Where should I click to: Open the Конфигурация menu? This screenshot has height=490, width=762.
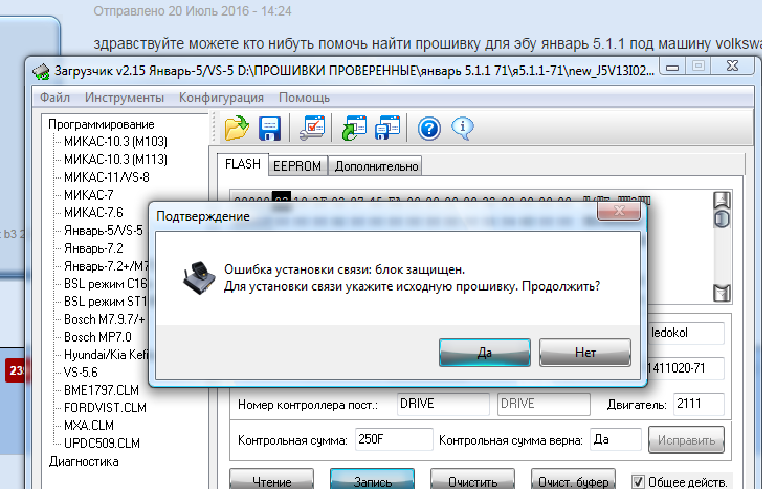(x=221, y=98)
